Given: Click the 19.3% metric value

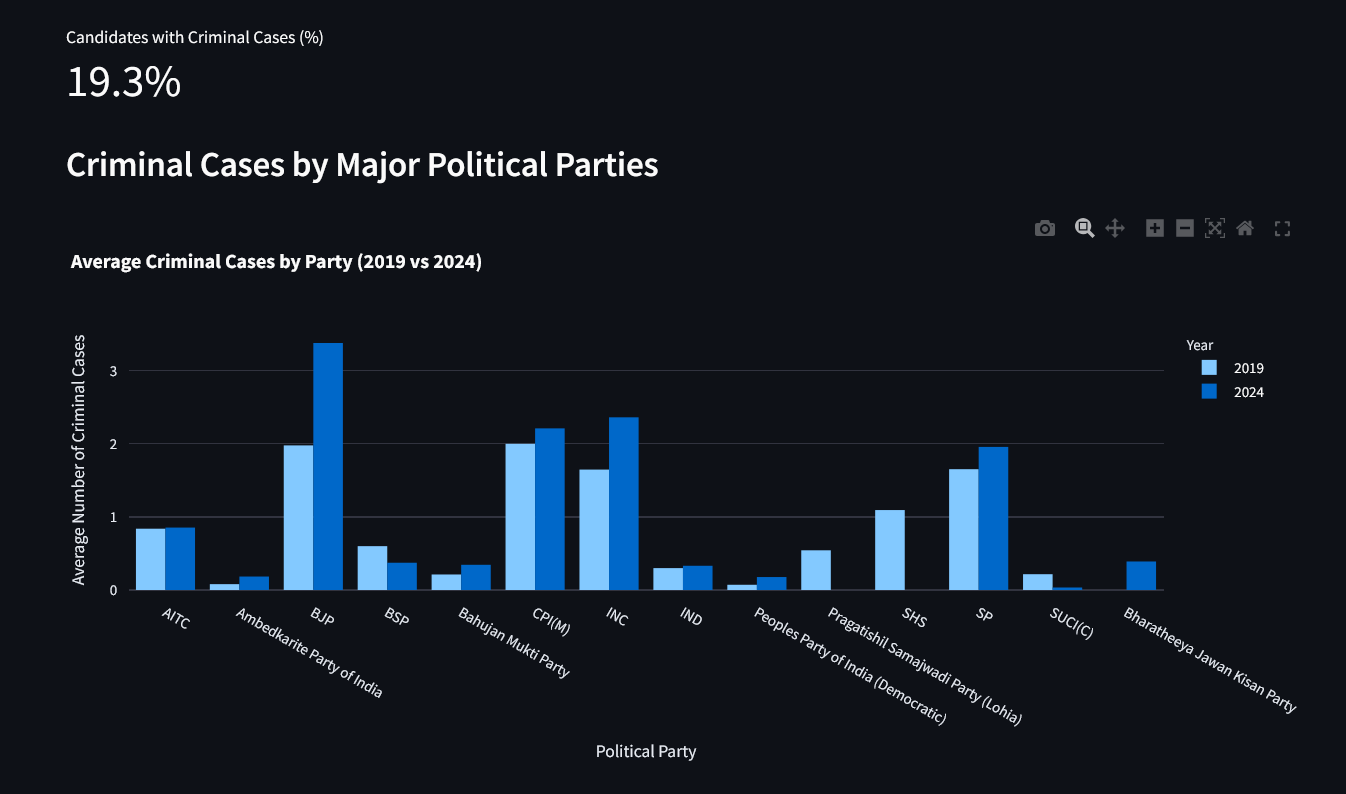Looking at the screenshot, I should [123, 83].
